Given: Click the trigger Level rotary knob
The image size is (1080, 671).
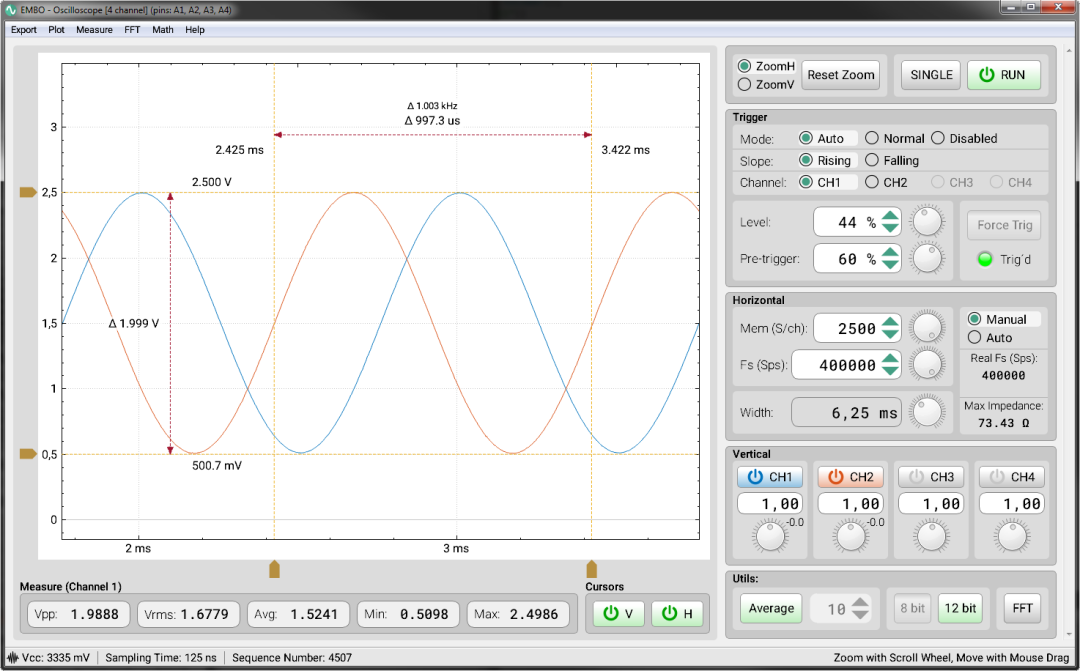Looking at the screenshot, I should [927, 222].
